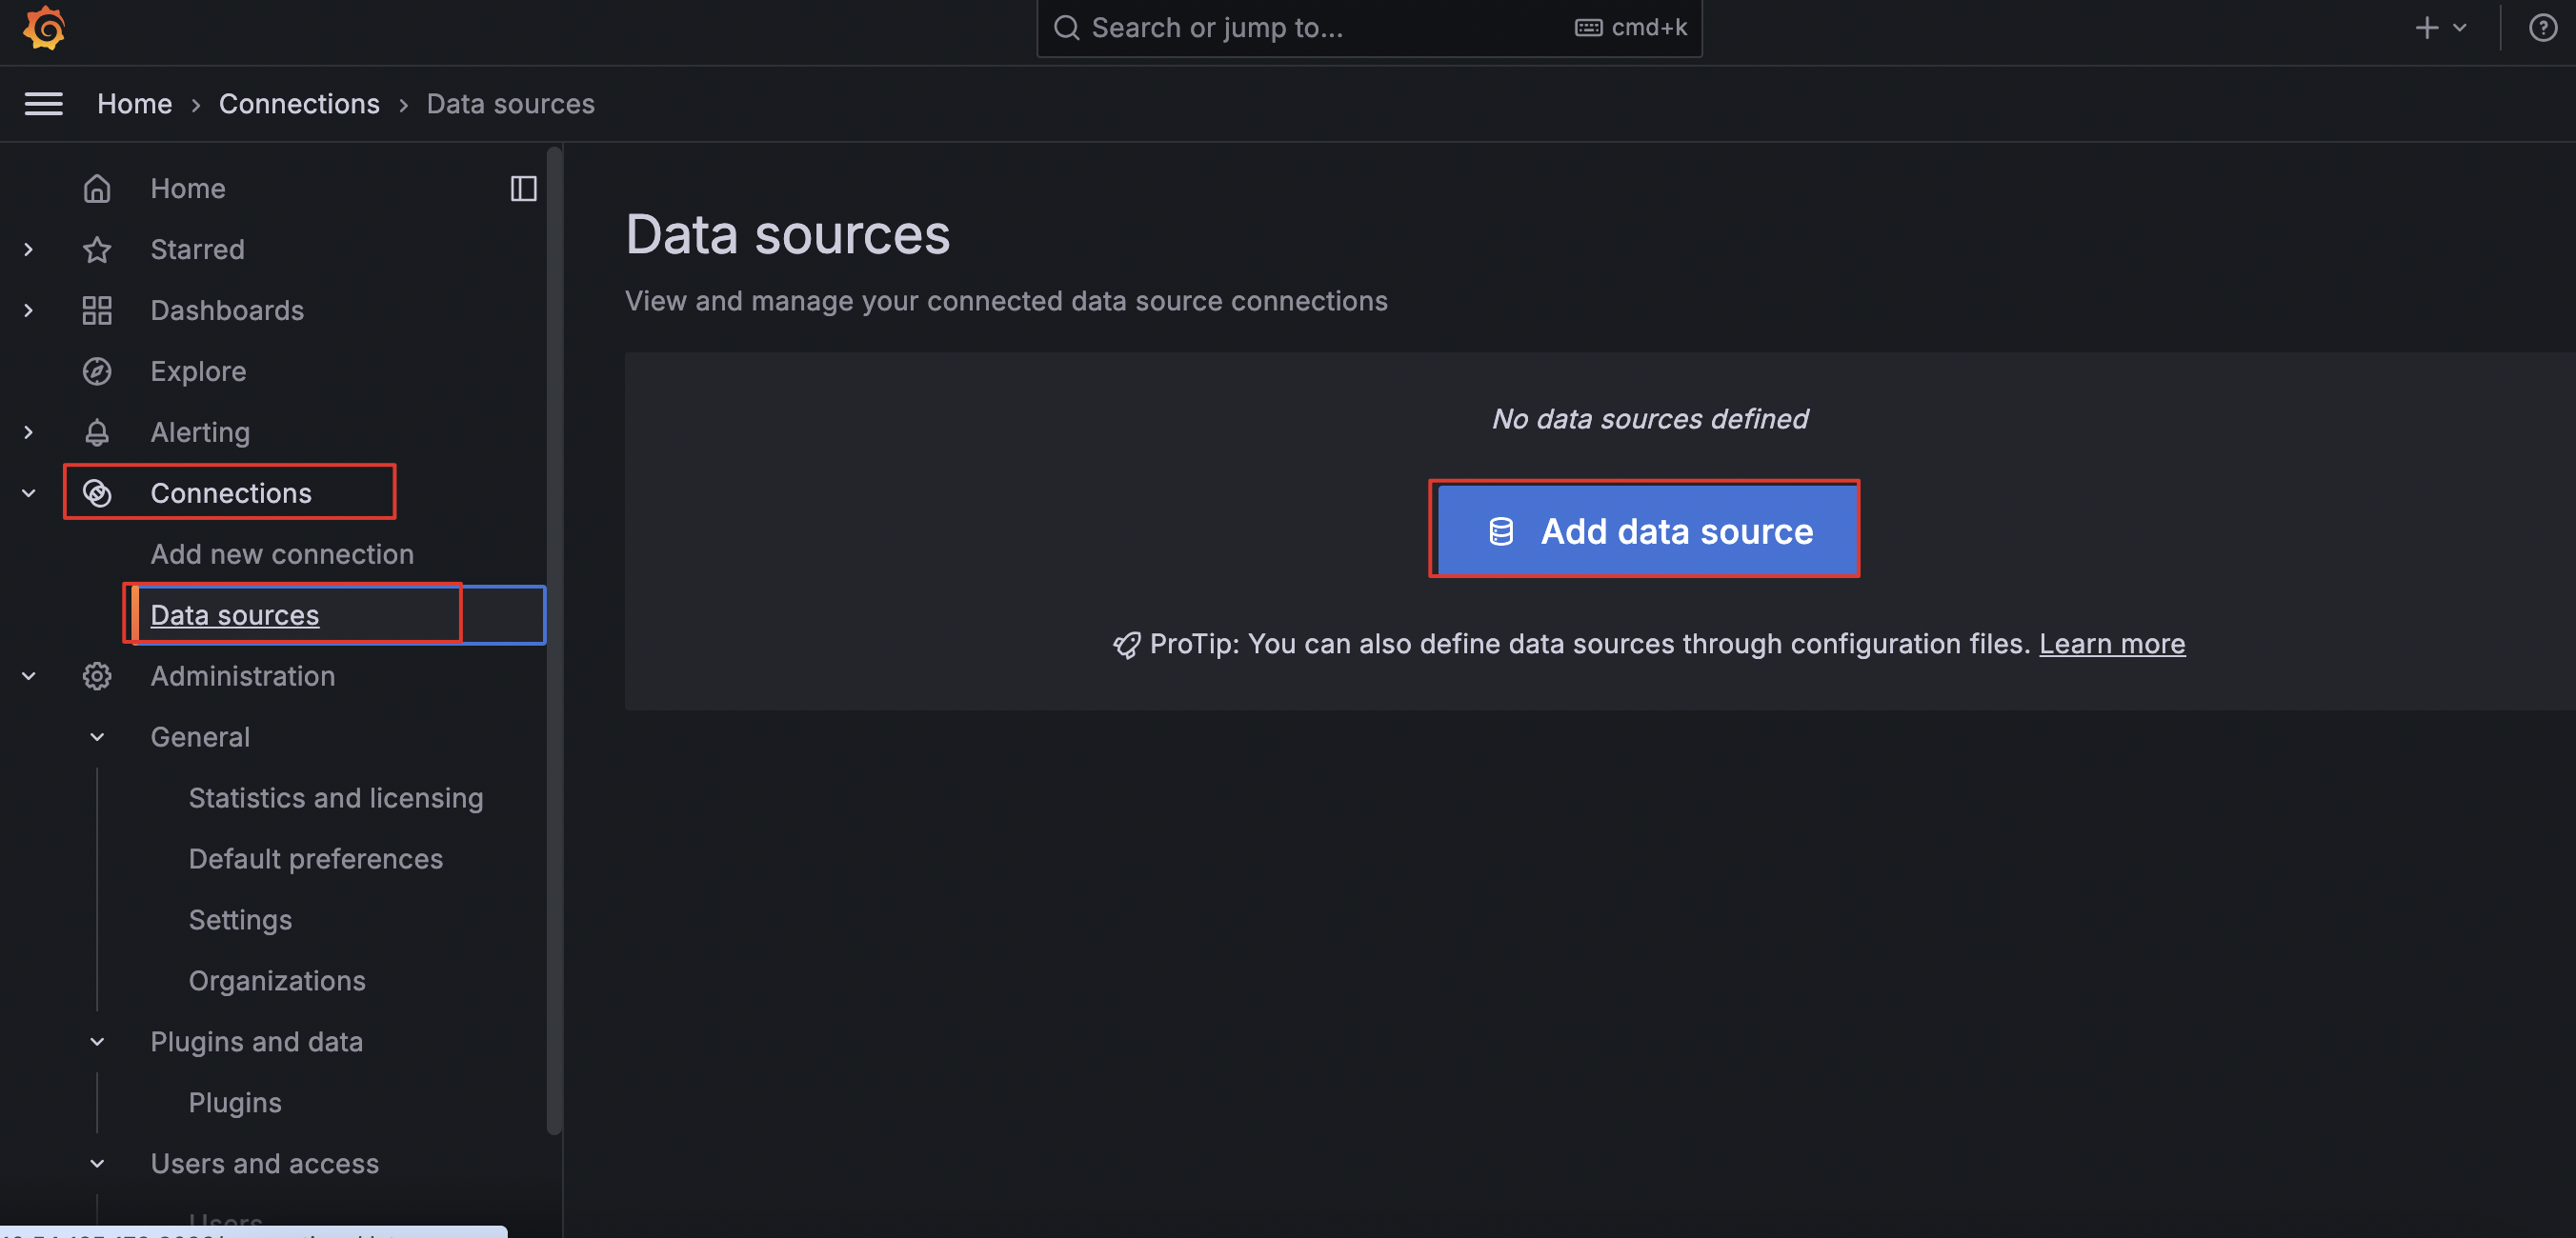Click the Administration gear icon
Screen dimensions: 2576x1238
click(97, 677)
